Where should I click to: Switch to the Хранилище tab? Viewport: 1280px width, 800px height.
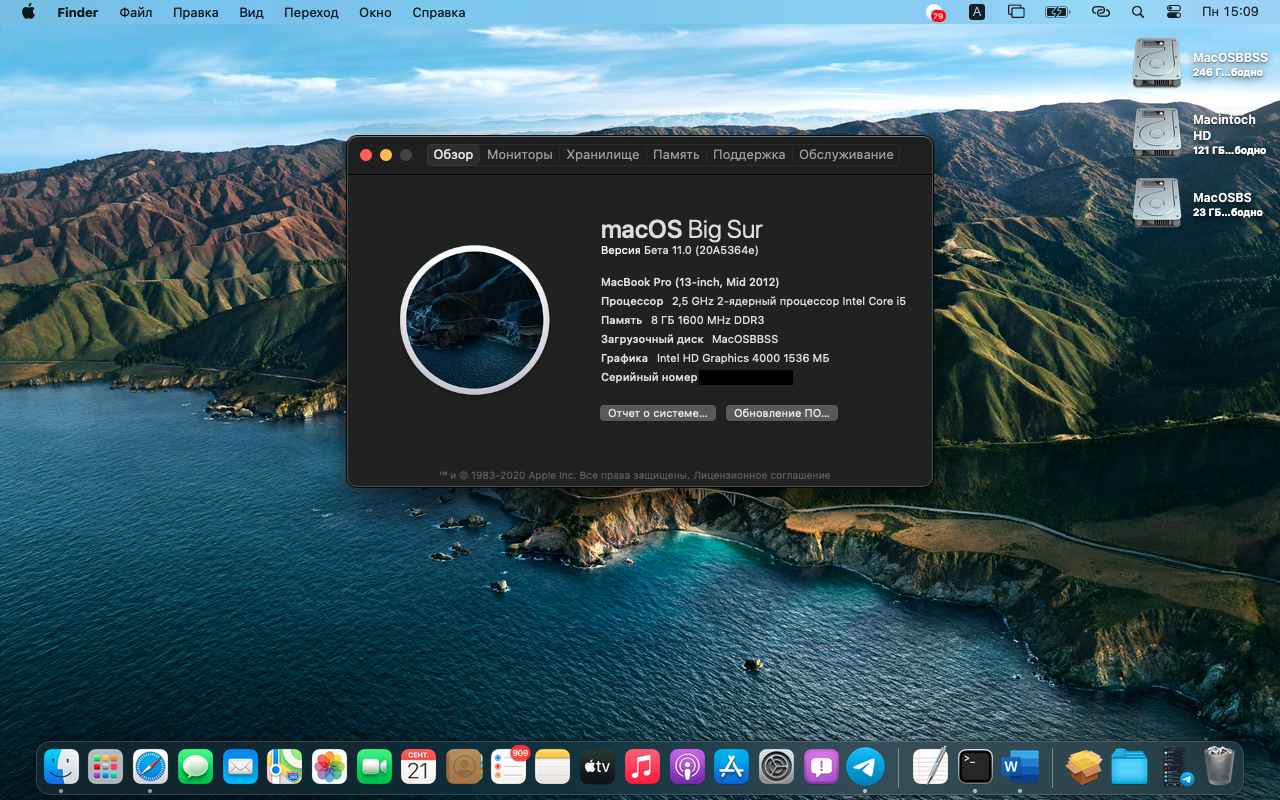[x=602, y=155]
